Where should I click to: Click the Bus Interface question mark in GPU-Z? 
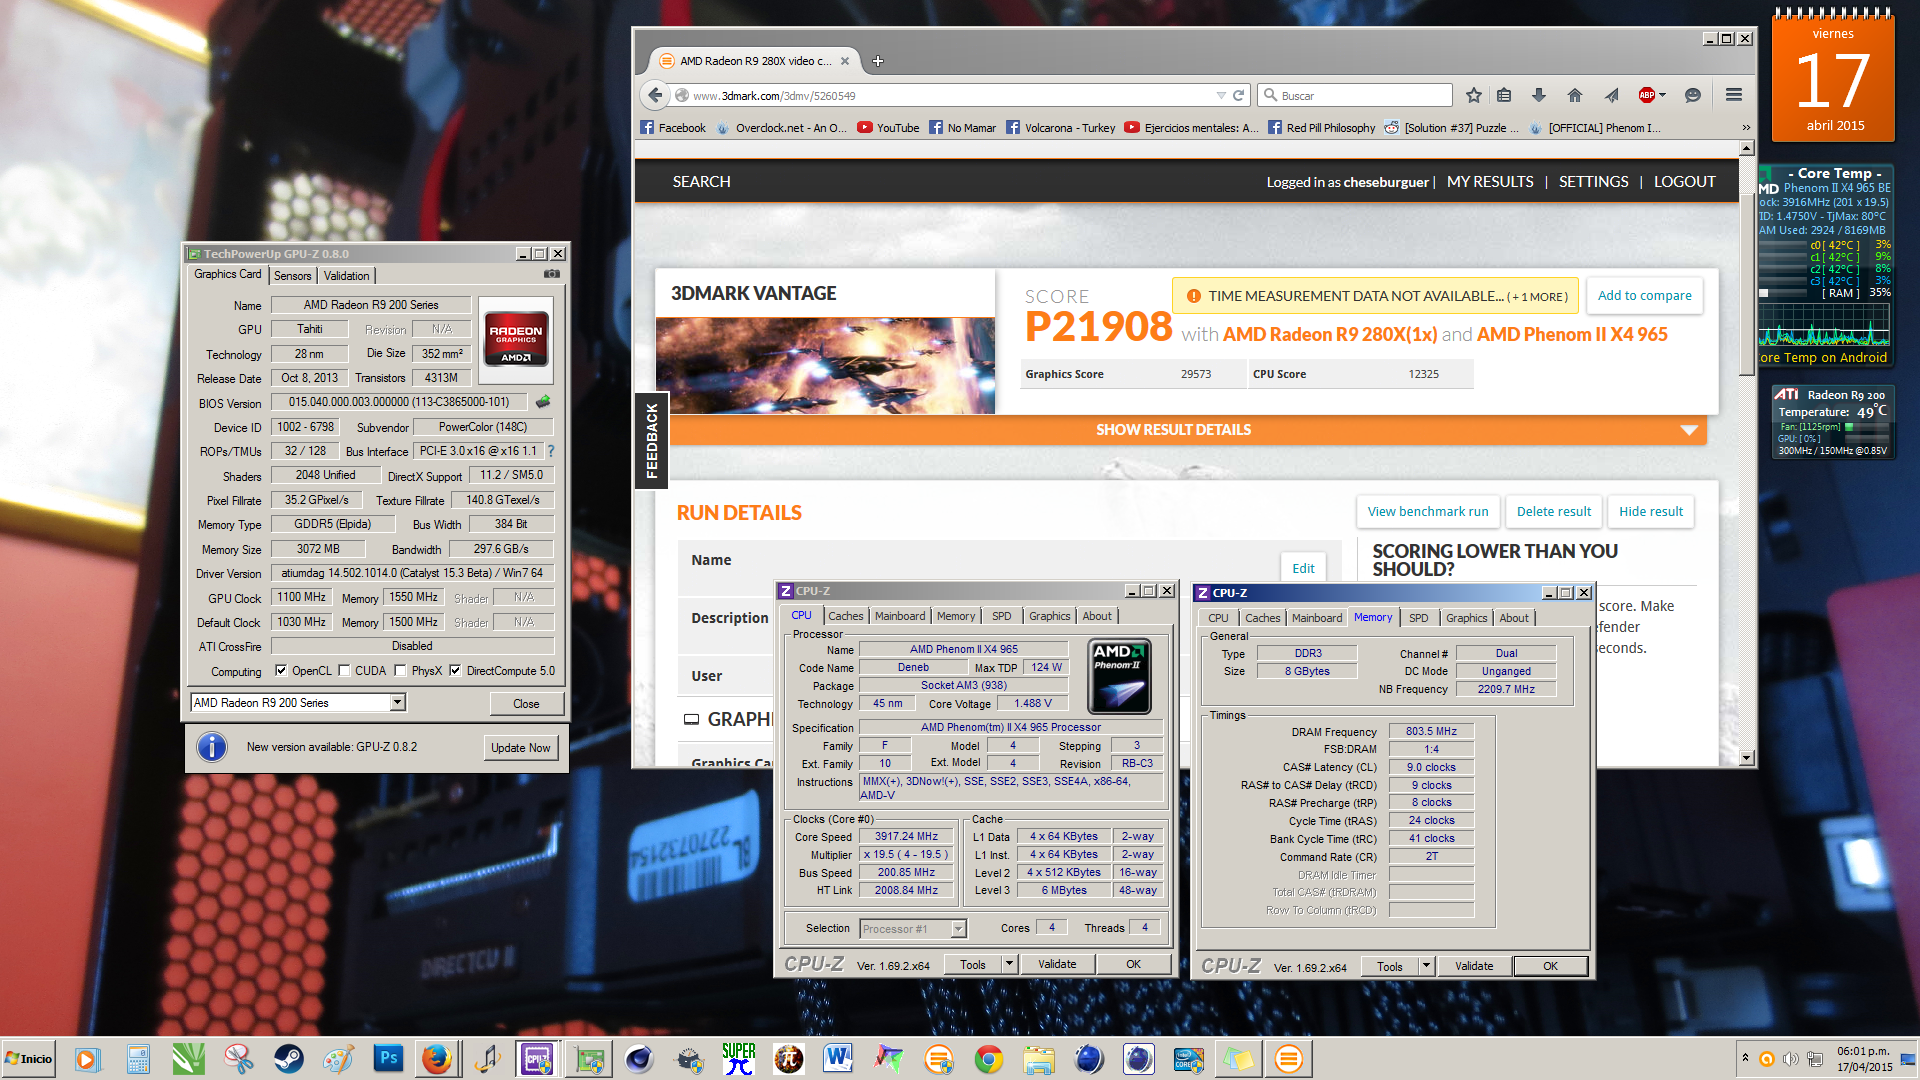[551, 451]
